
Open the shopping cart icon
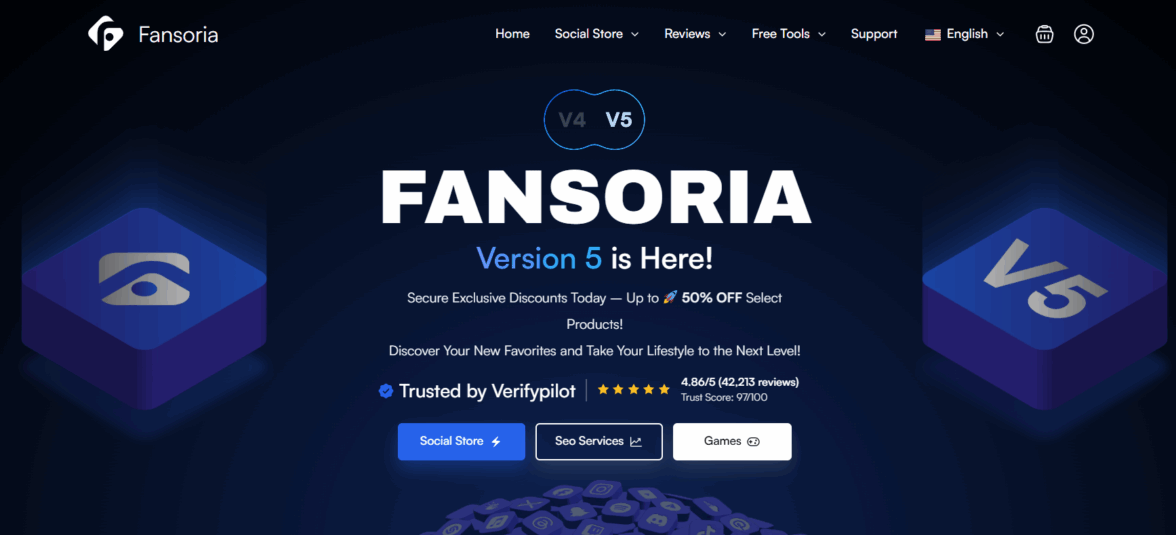1044,34
